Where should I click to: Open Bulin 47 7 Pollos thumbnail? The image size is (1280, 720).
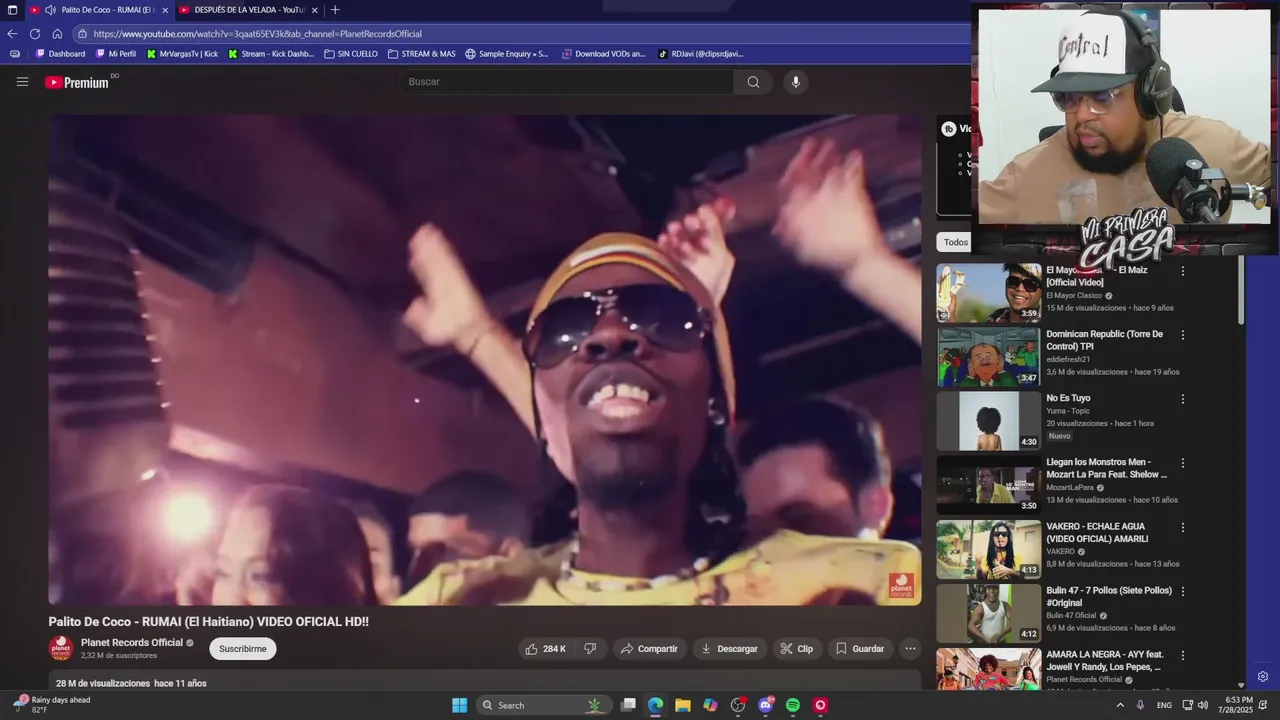[989, 612]
